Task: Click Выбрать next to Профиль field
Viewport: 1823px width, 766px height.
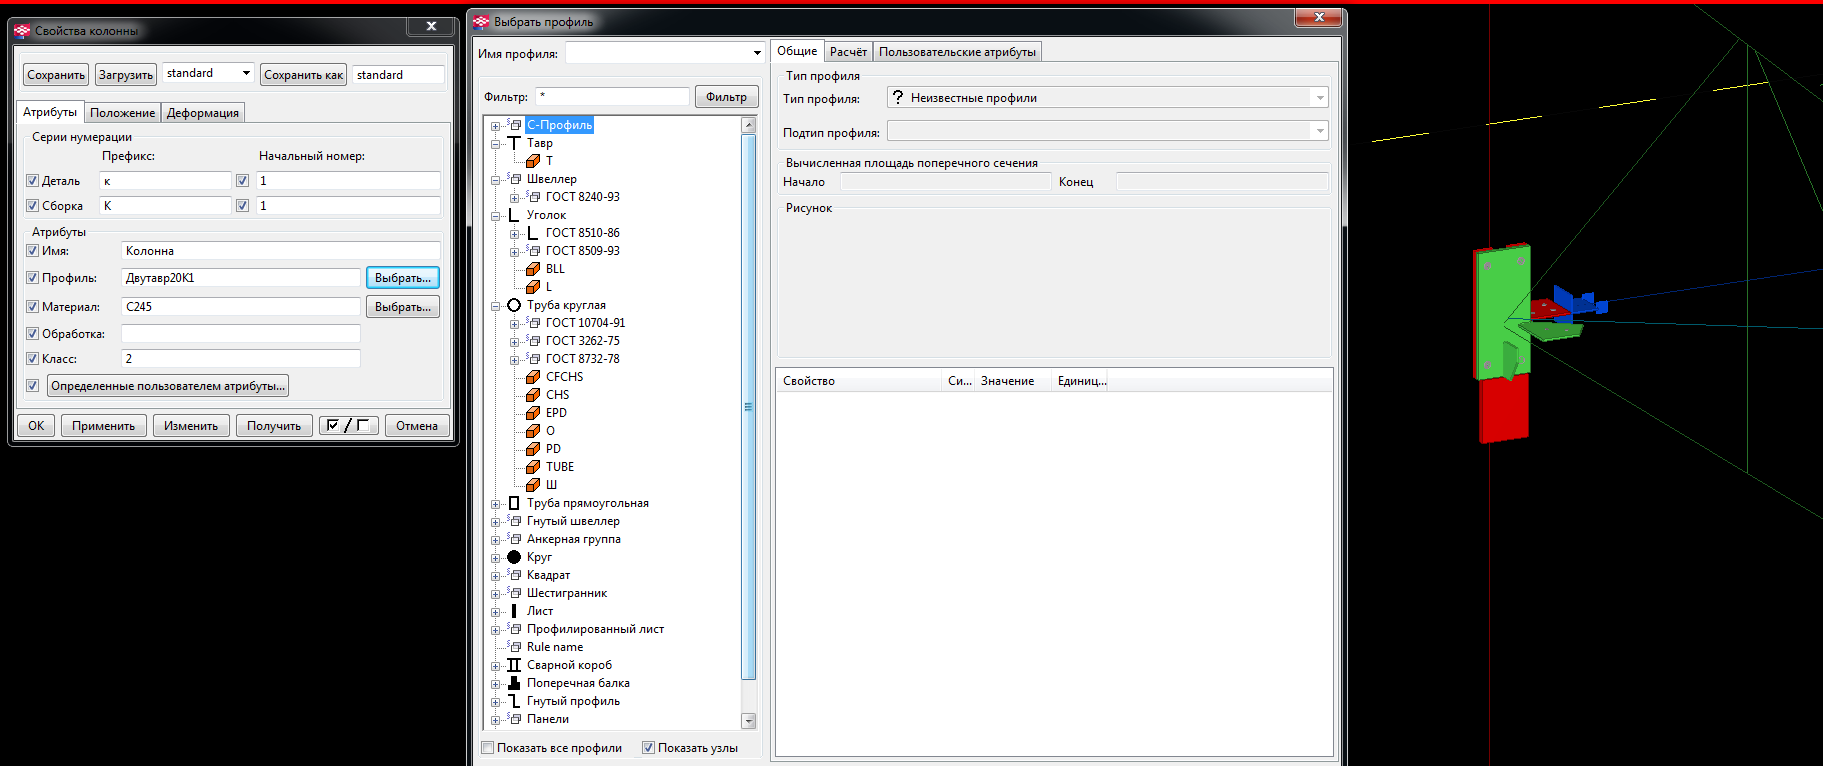Action: tap(403, 278)
